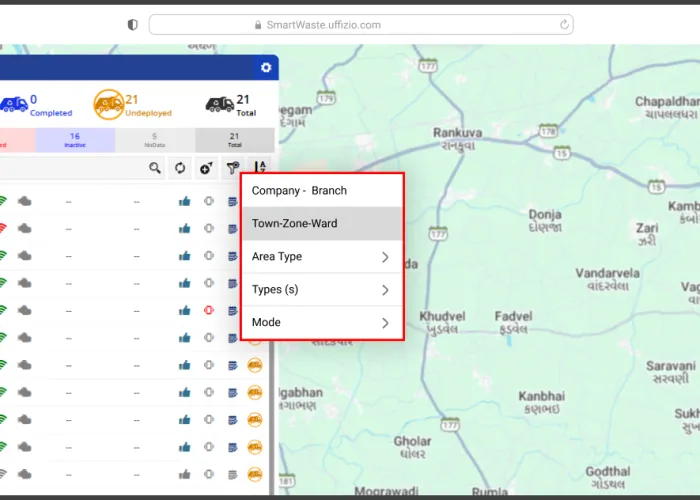
Task: Click the orange Undeployed truck icon
Action: tap(108, 103)
